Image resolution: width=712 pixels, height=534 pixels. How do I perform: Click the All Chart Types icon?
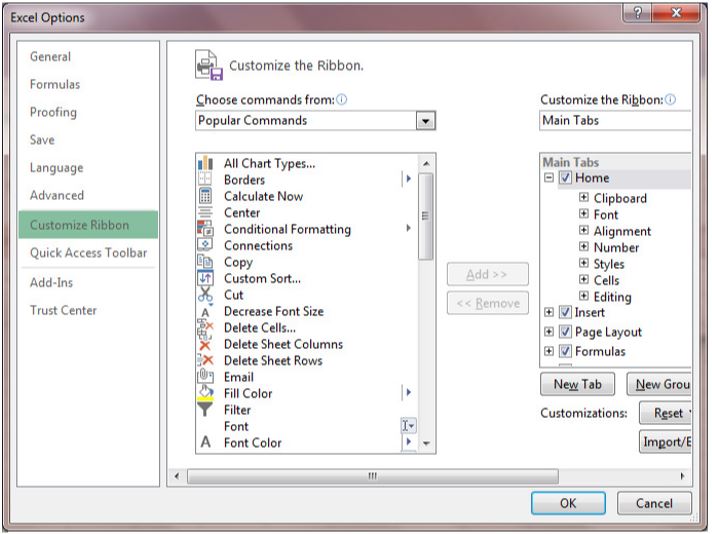[205, 163]
